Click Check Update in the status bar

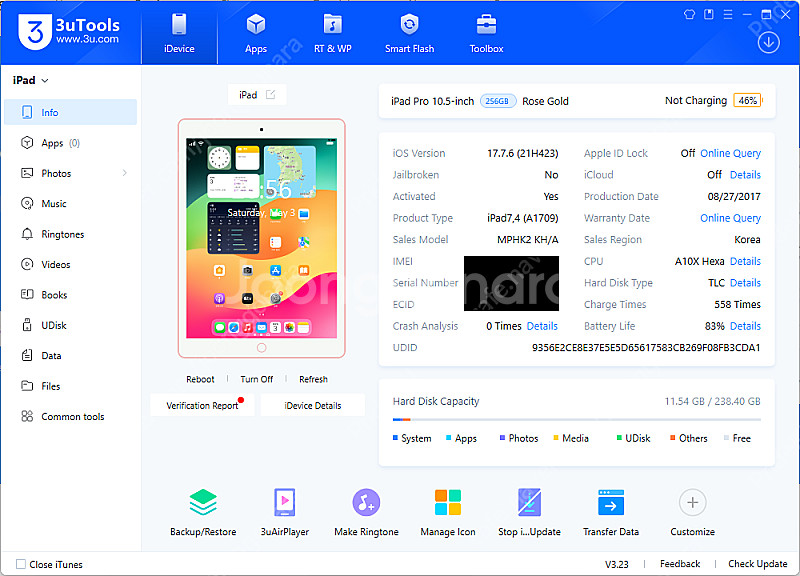(758, 564)
